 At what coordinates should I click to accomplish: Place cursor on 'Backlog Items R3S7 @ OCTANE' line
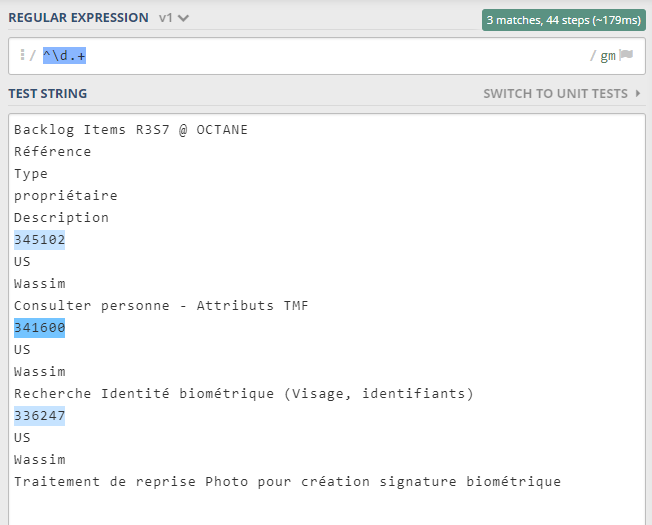tap(130, 130)
